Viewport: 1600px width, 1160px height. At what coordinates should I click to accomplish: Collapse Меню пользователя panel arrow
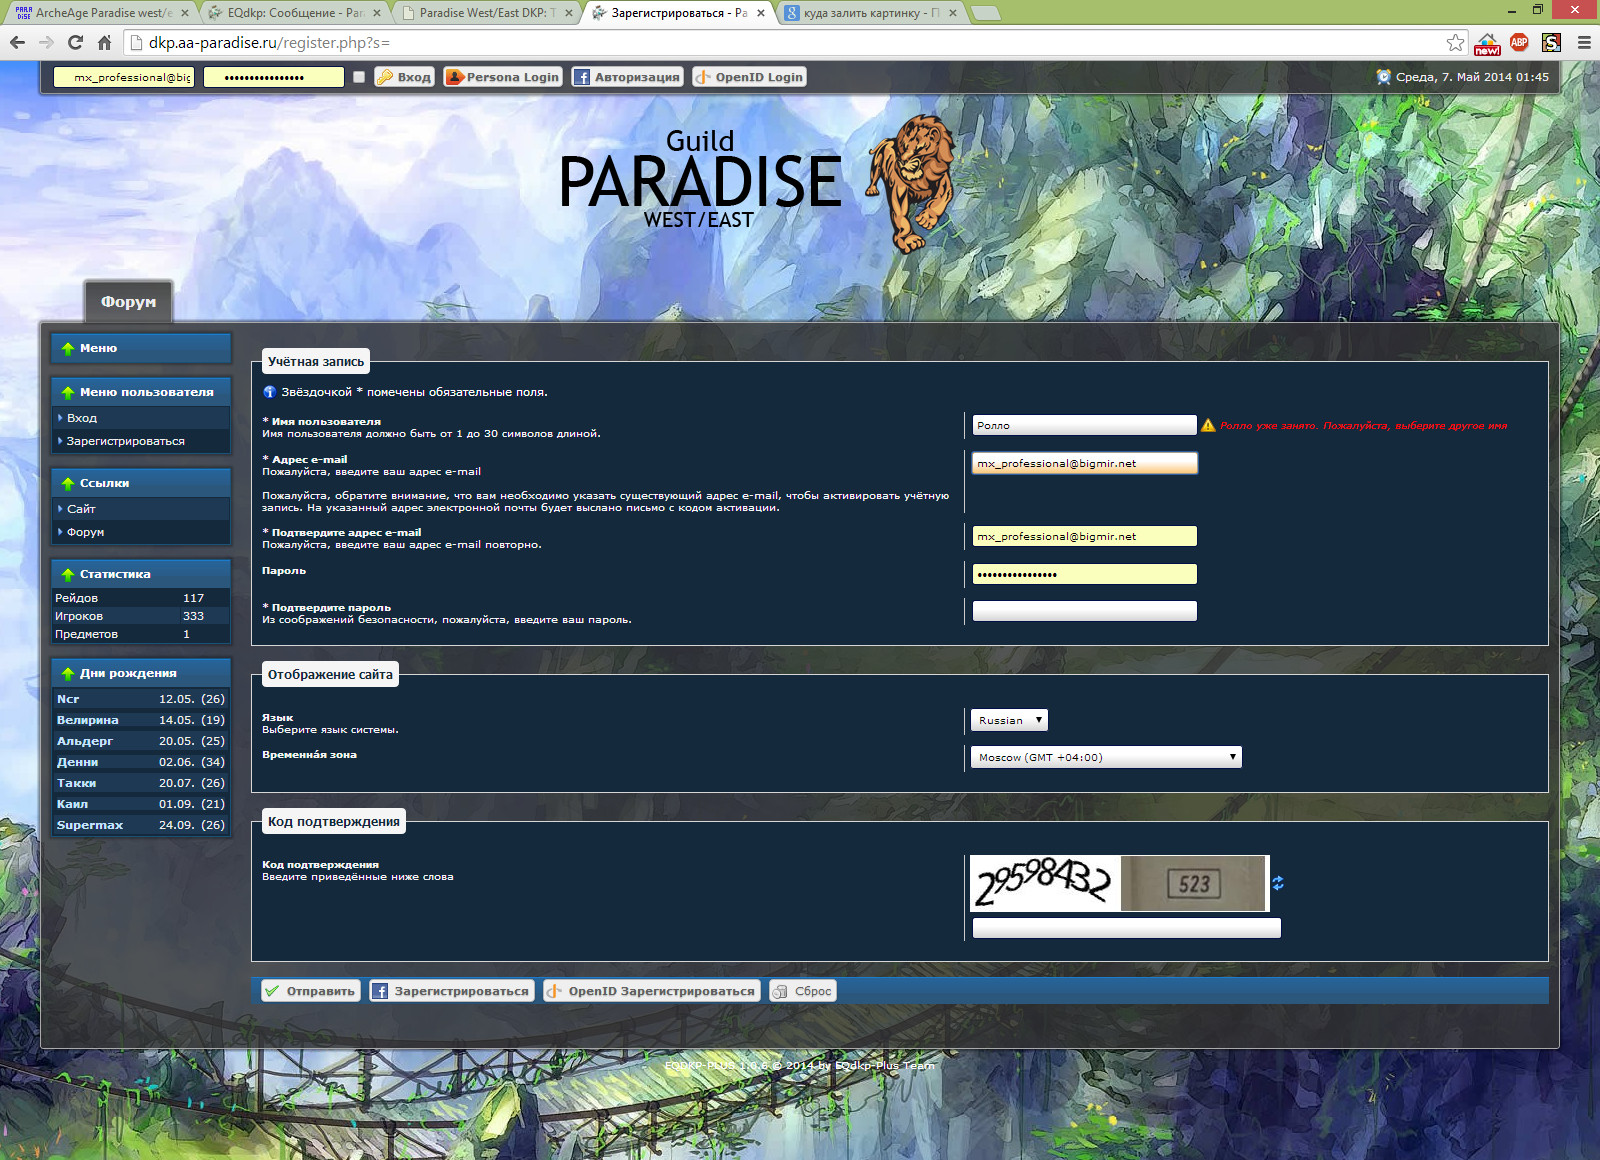(68, 392)
